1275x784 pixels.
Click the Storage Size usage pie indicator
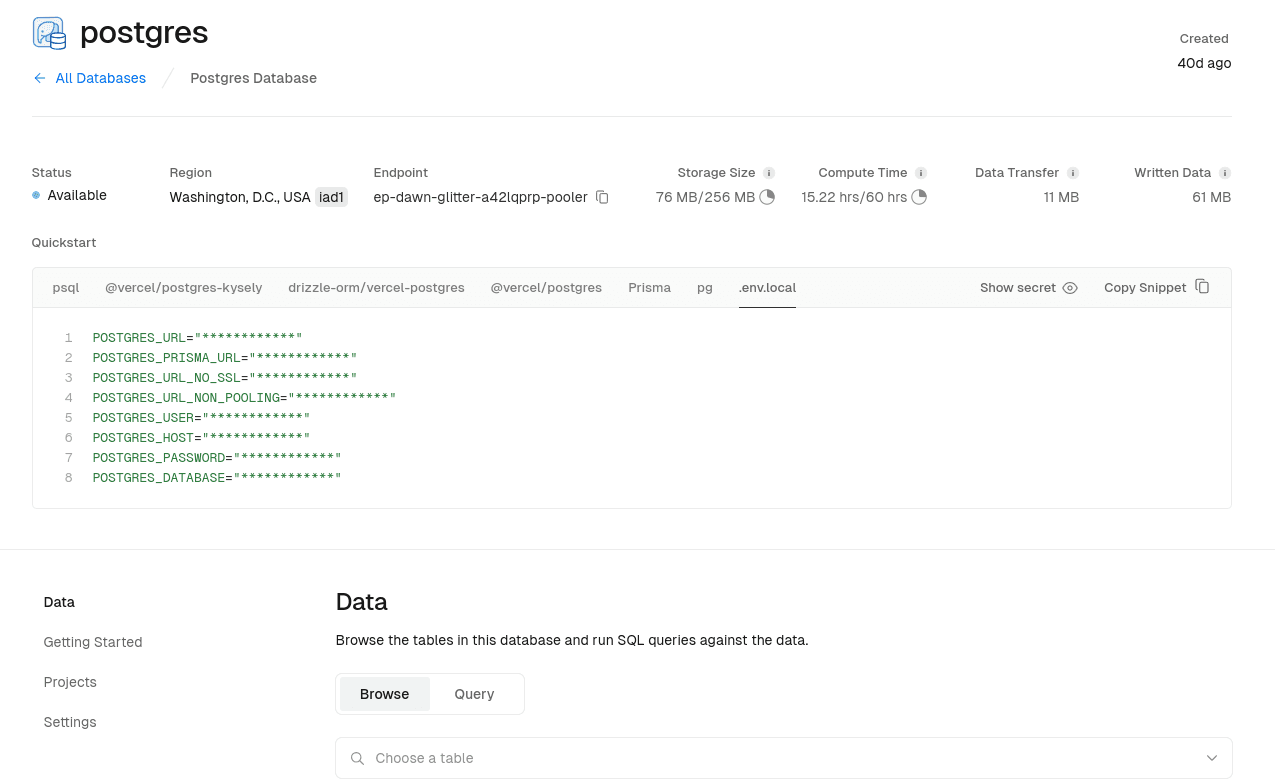click(x=767, y=197)
